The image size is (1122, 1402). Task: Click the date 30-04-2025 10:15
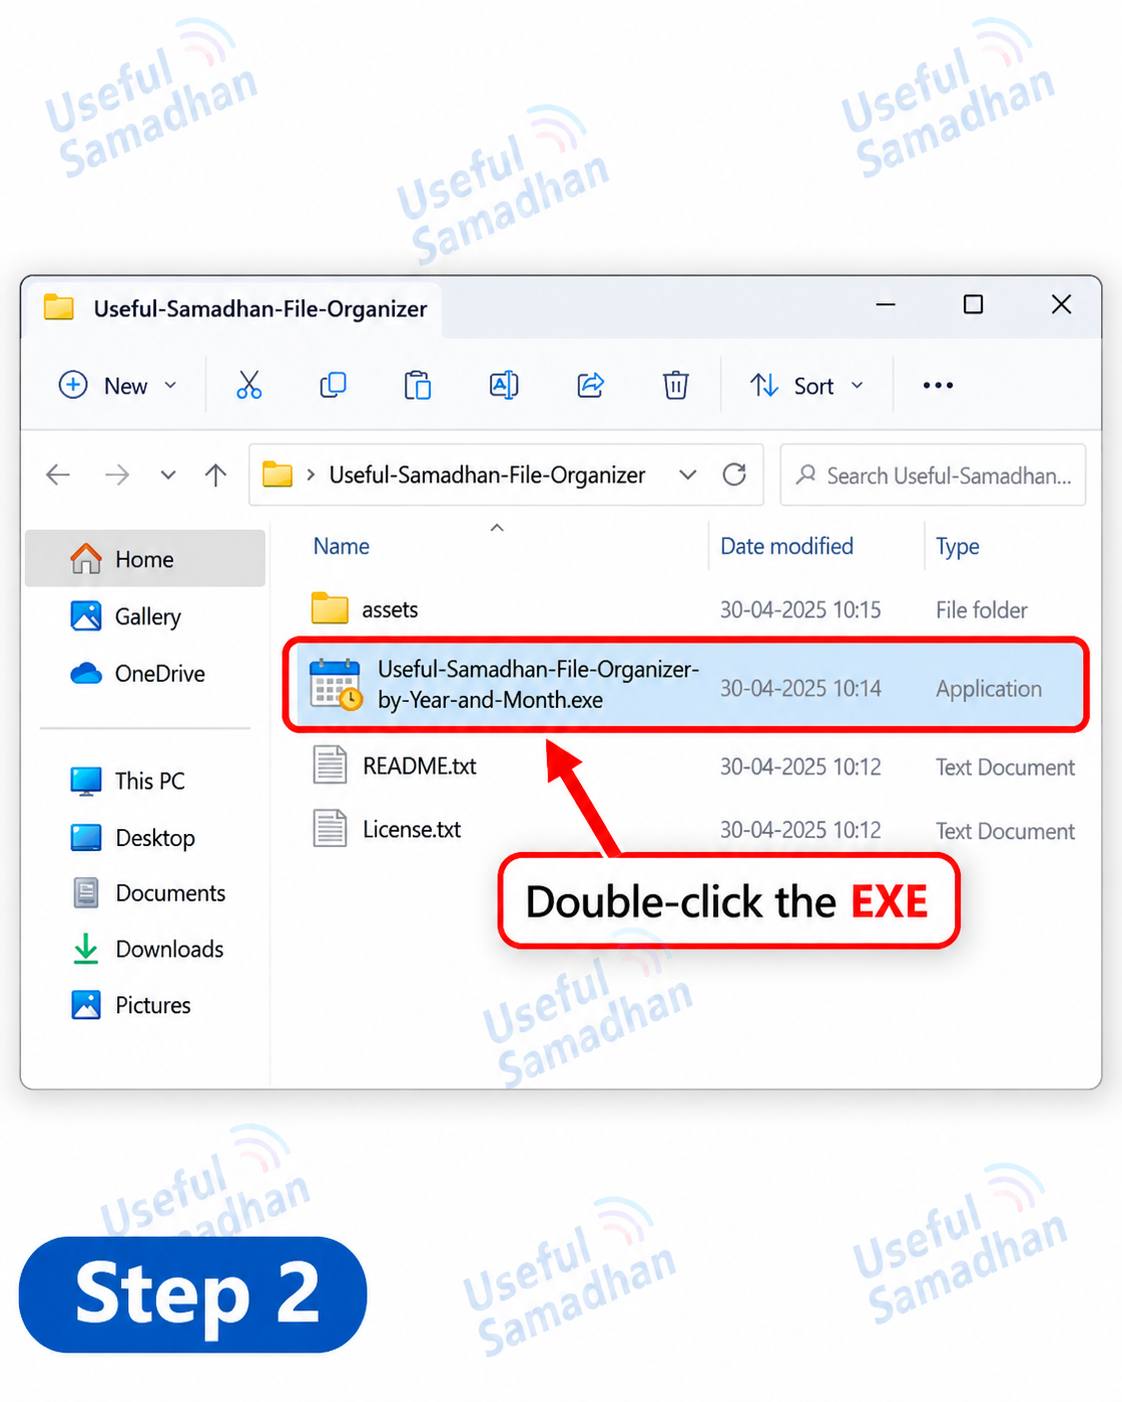click(x=800, y=610)
